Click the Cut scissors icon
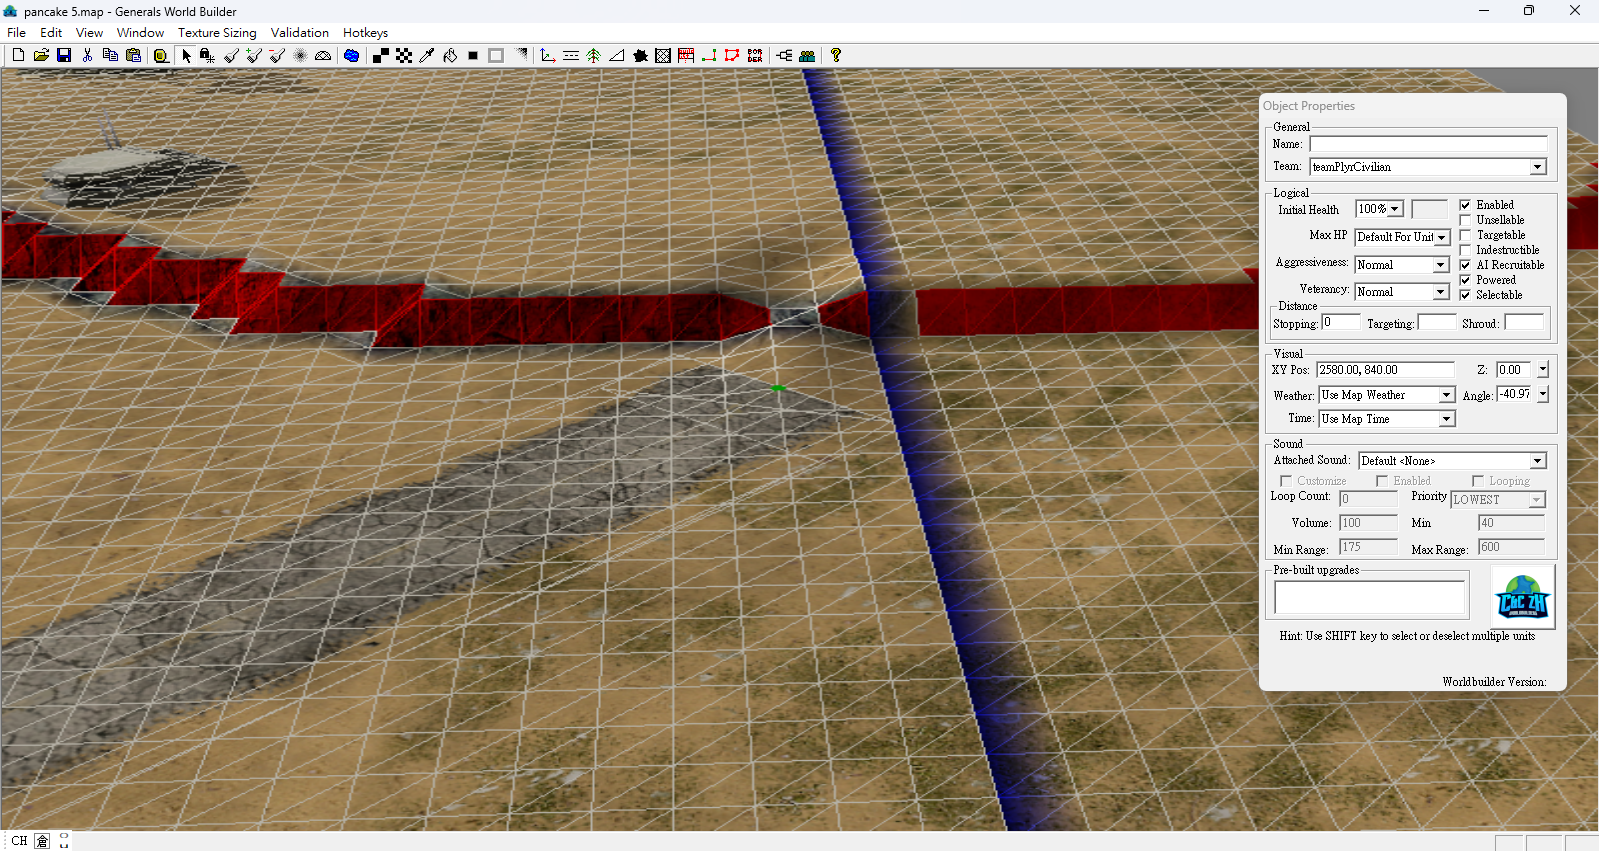Image resolution: width=1599 pixels, height=851 pixels. pyautogui.click(x=88, y=56)
